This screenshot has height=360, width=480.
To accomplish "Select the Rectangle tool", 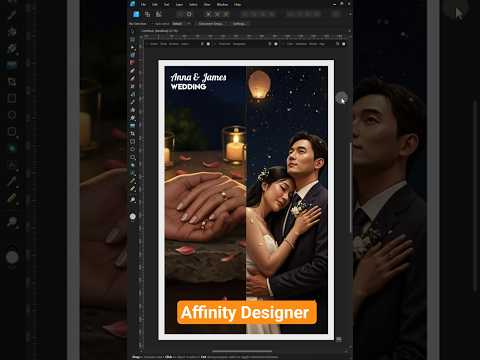I will click(x=133, y=142).
